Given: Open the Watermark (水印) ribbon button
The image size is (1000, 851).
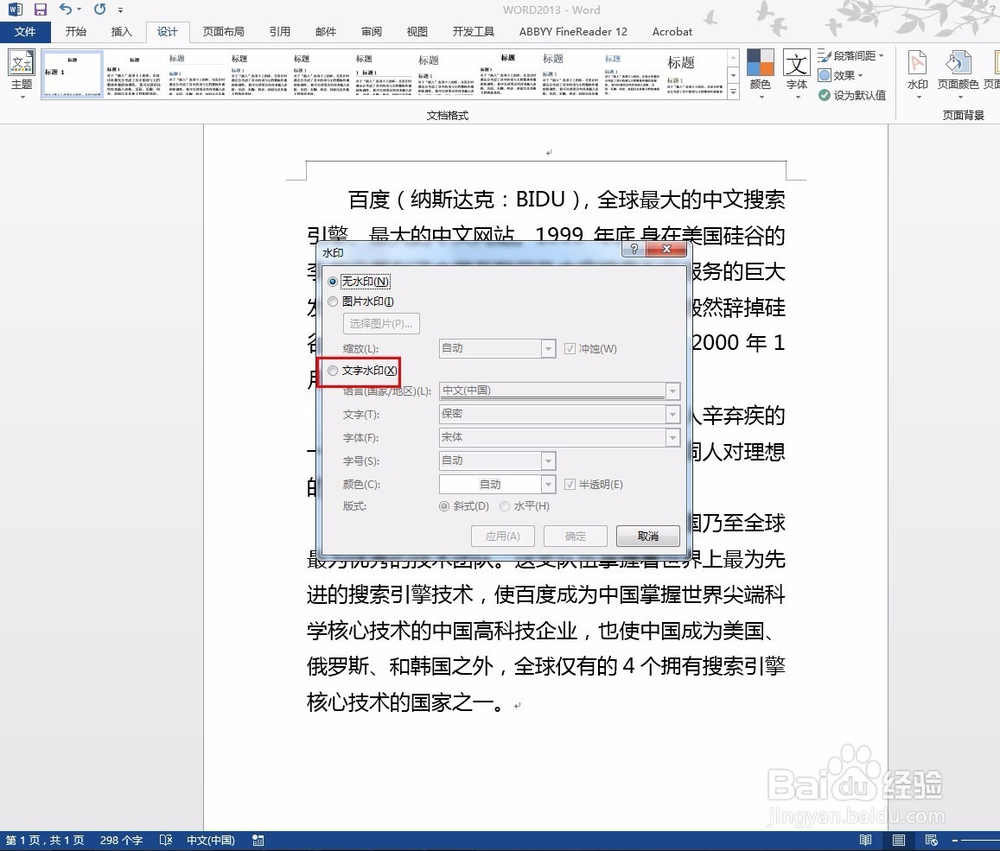Looking at the screenshot, I should coord(917,74).
